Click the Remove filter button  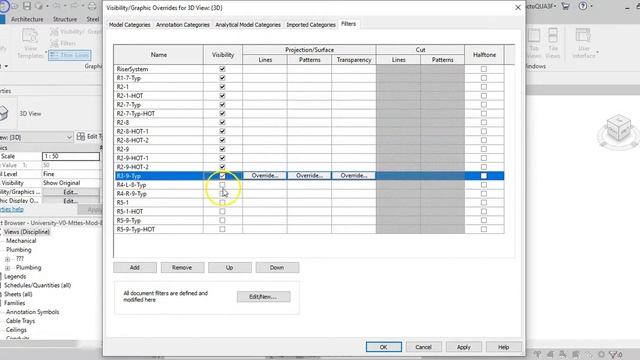182,267
